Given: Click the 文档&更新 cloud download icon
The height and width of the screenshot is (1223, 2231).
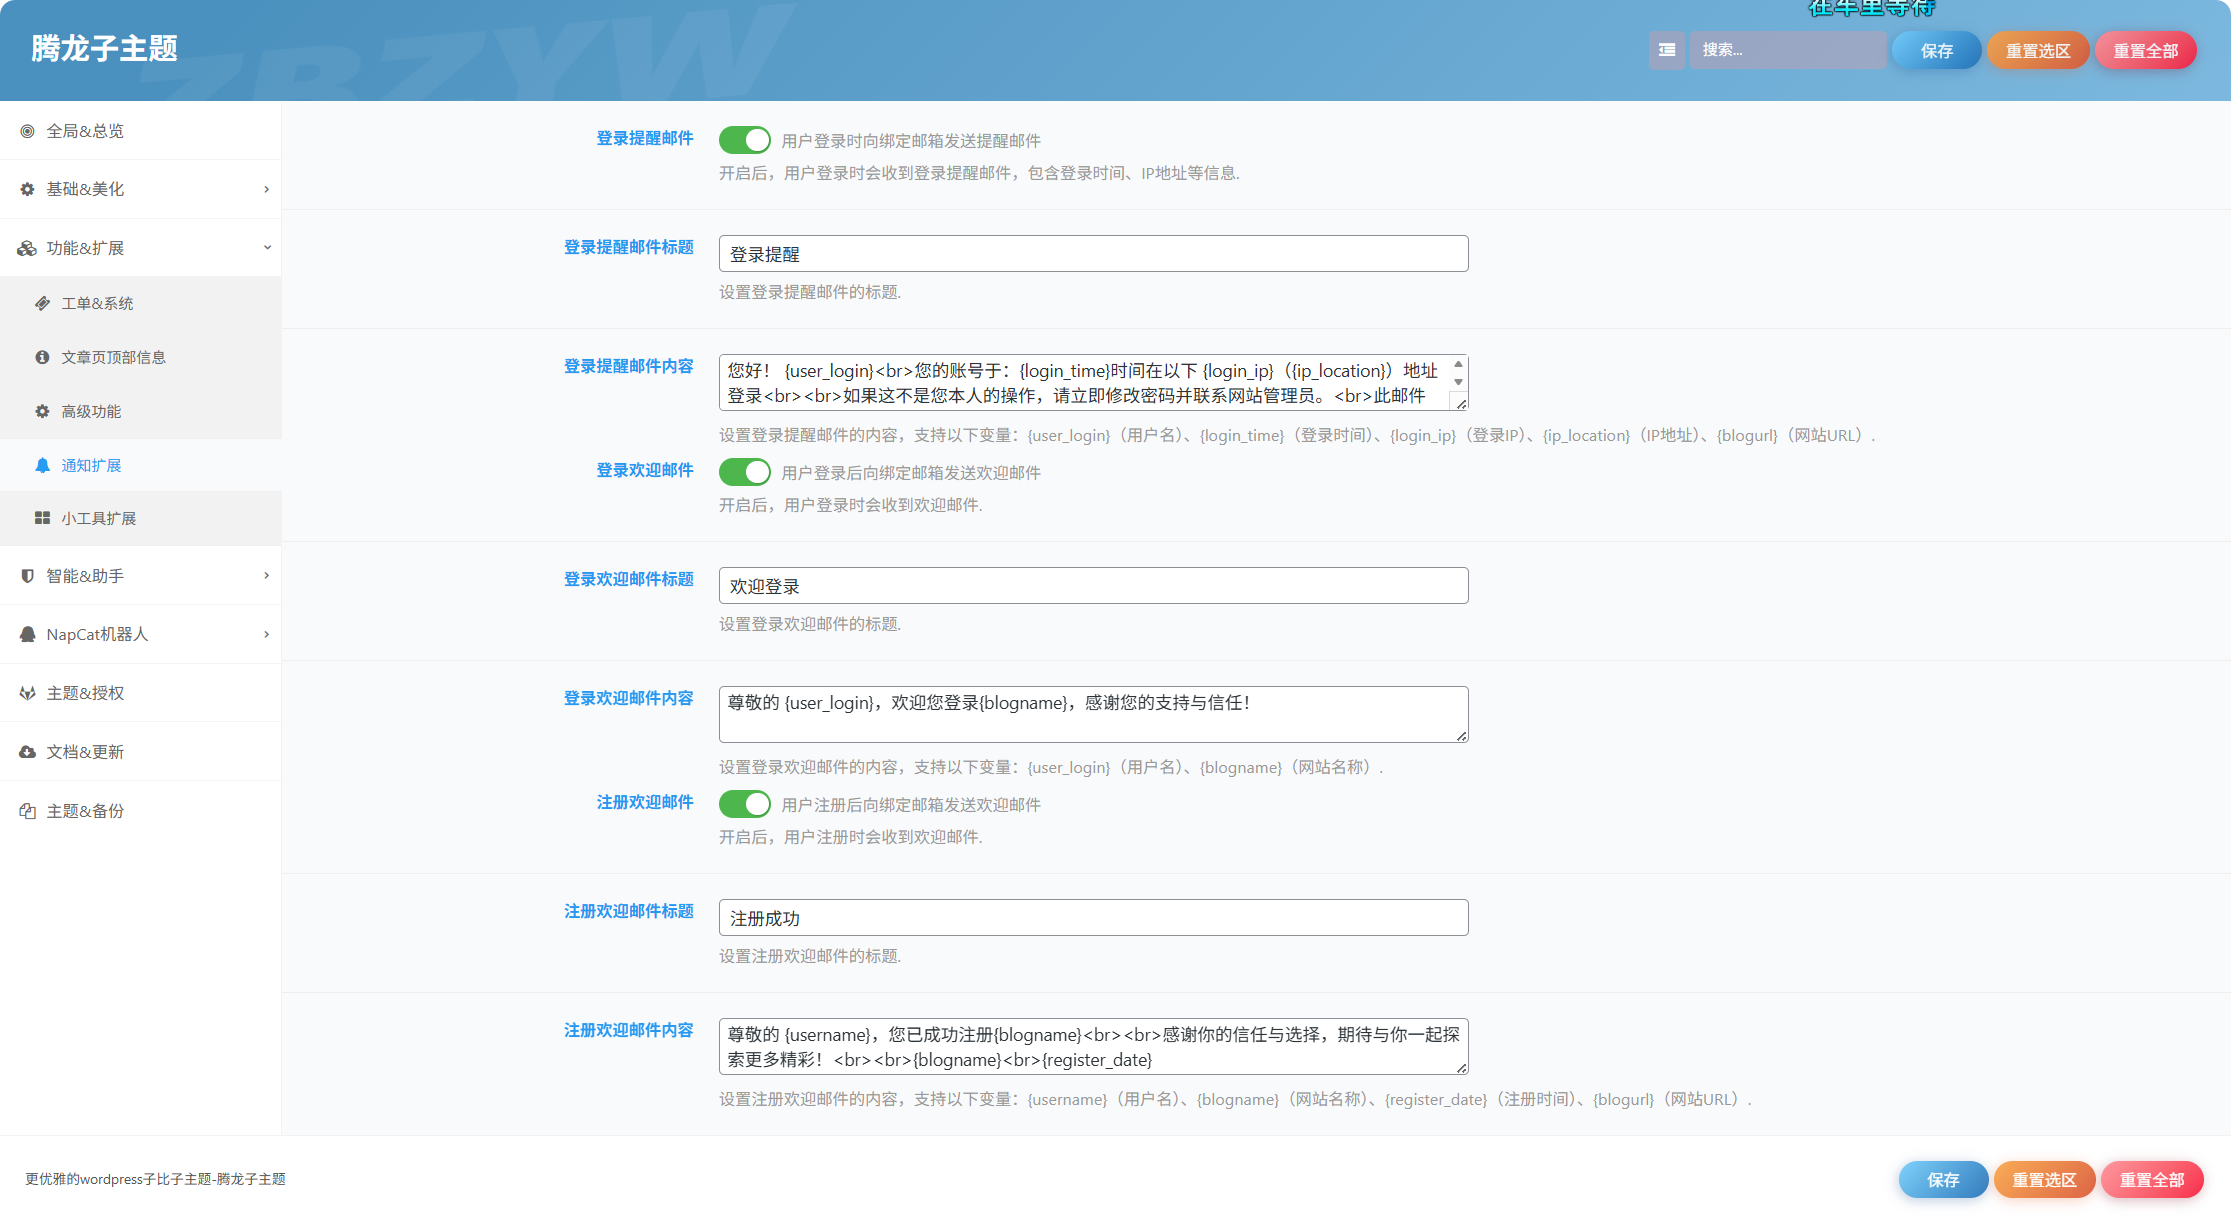Looking at the screenshot, I should point(28,752).
